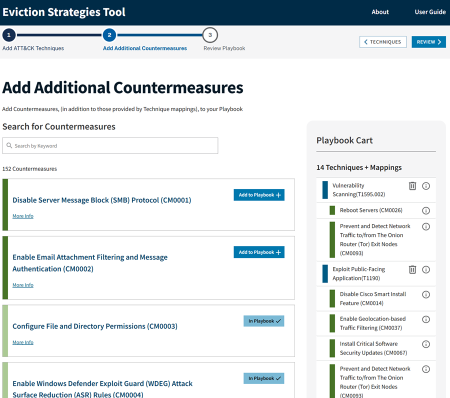The width and height of the screenshot is (450, 398).
Task: Click the Search by Keyword field
Action: (110, 146)
